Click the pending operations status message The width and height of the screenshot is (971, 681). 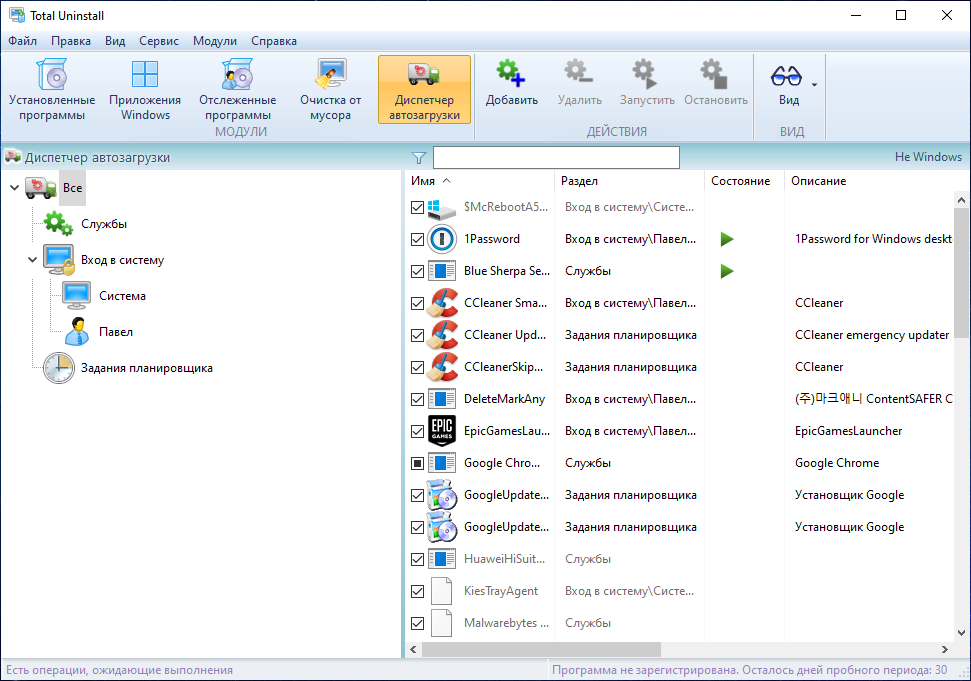tap(120, 670)
